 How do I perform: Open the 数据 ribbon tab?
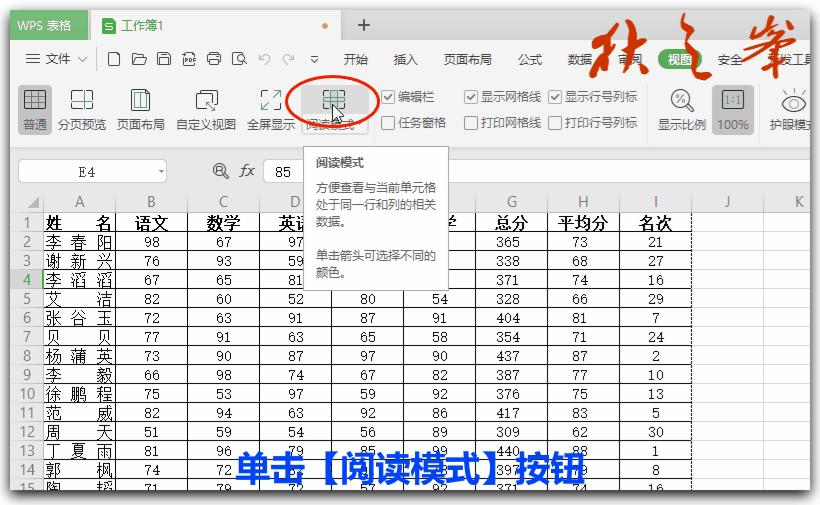point(580,60)
